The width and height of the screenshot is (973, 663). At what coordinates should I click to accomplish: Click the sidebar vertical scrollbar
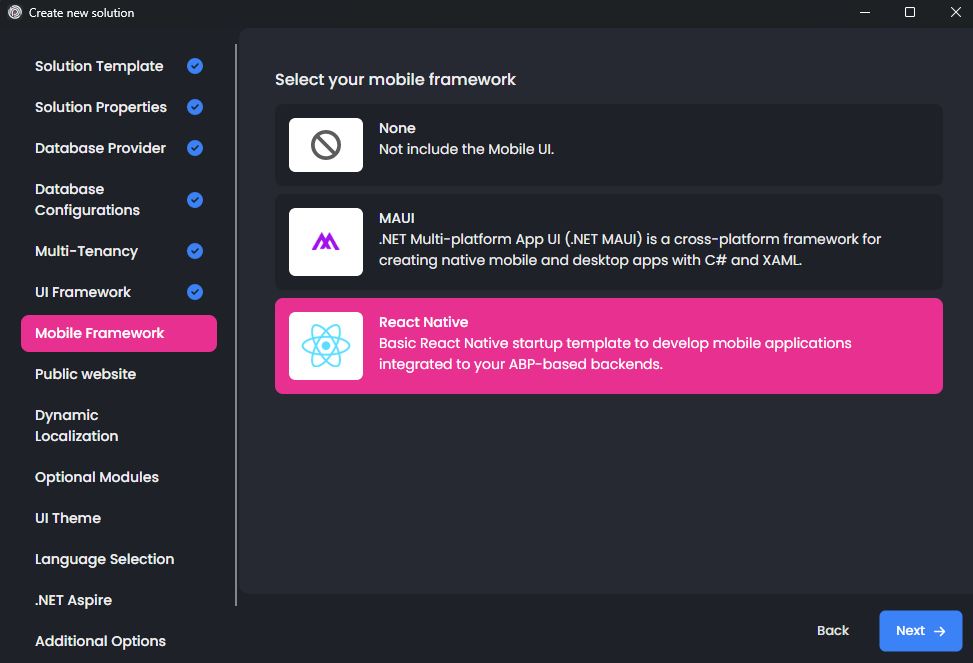[x=236, y=325]
